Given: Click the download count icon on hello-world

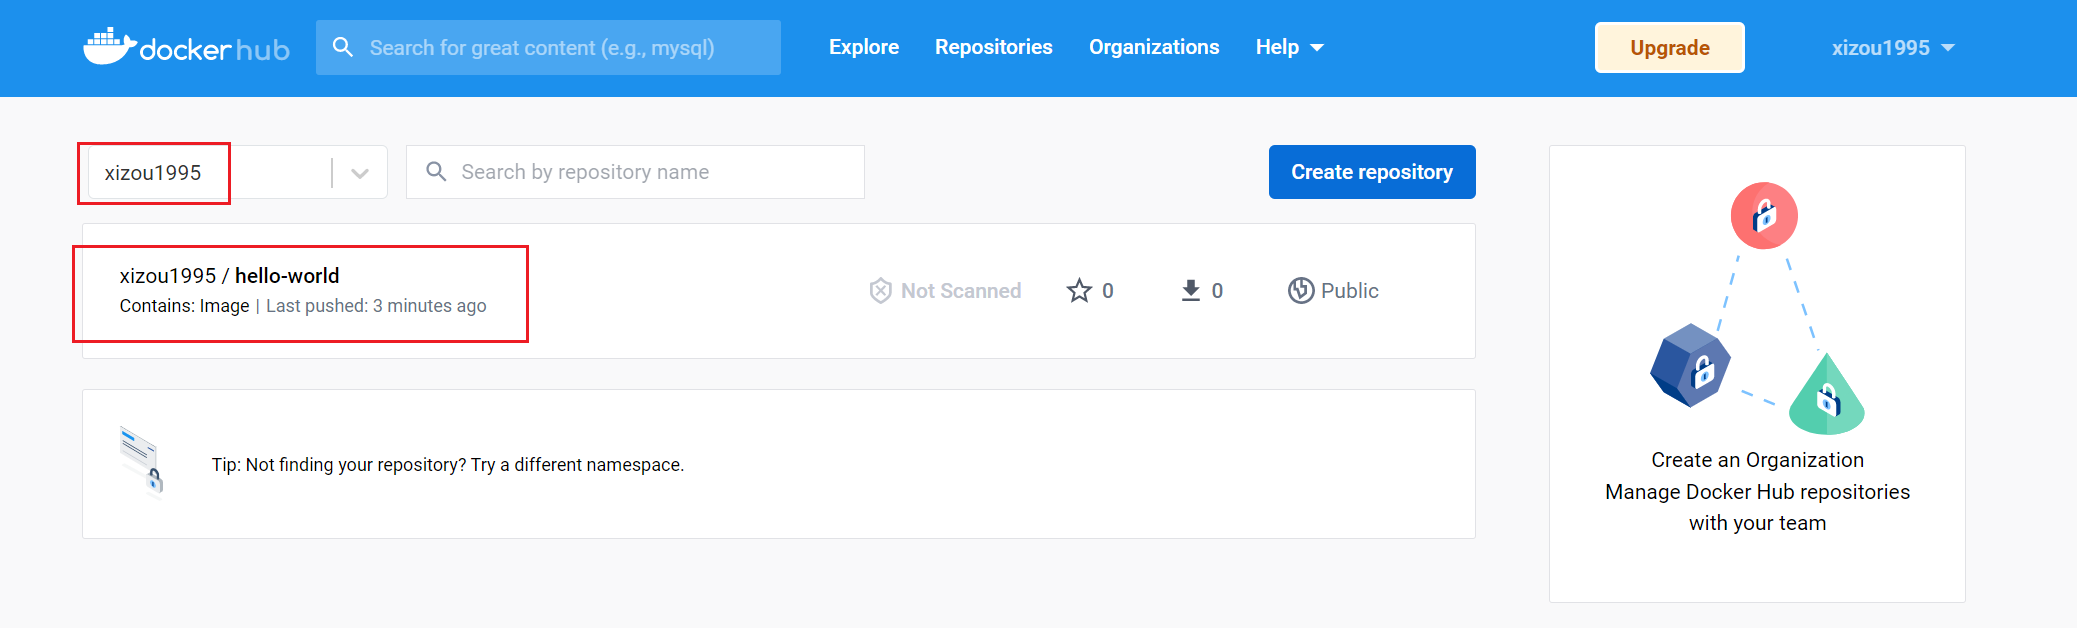Looking at the screenshot, I should coord(1190,291).
